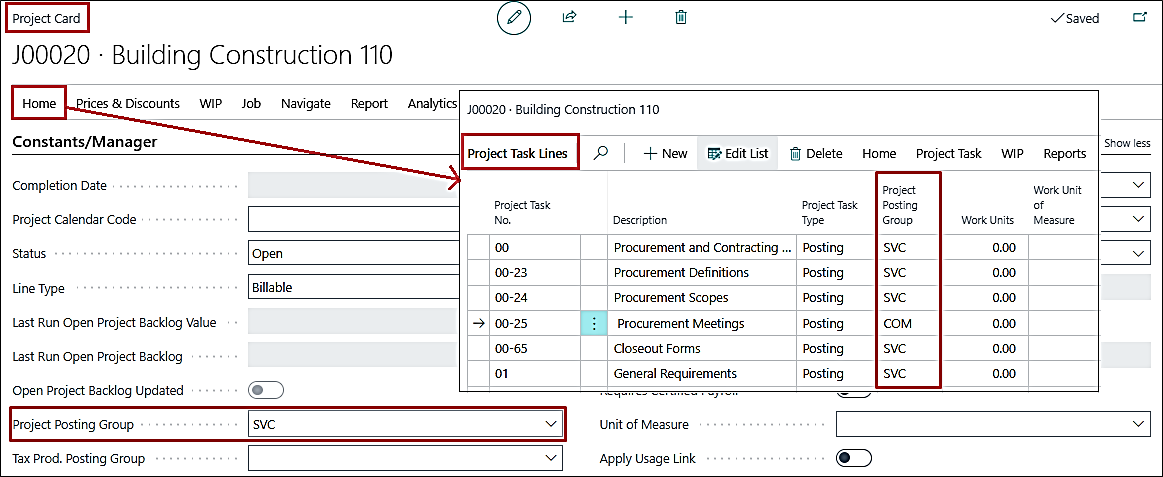Select the Report tab

click(x=369, y=103)
